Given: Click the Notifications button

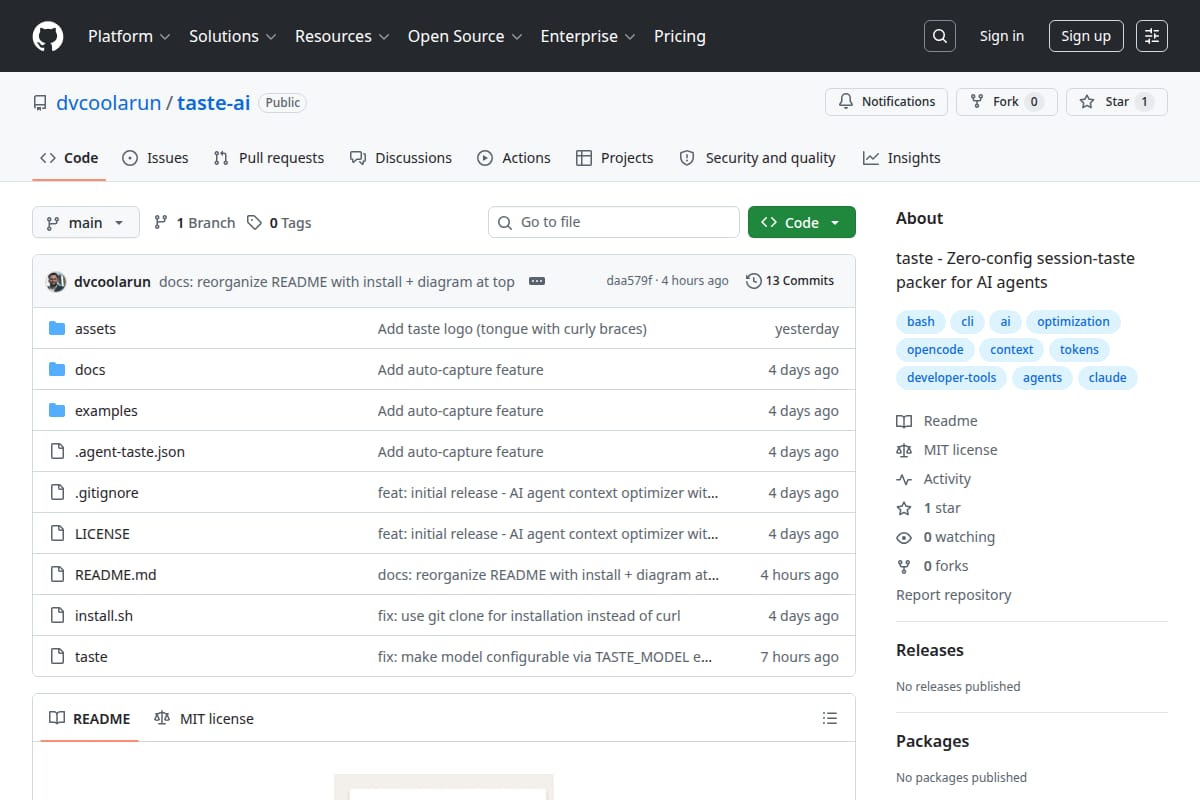Looking at the screenshot, I should coord(887,102).
